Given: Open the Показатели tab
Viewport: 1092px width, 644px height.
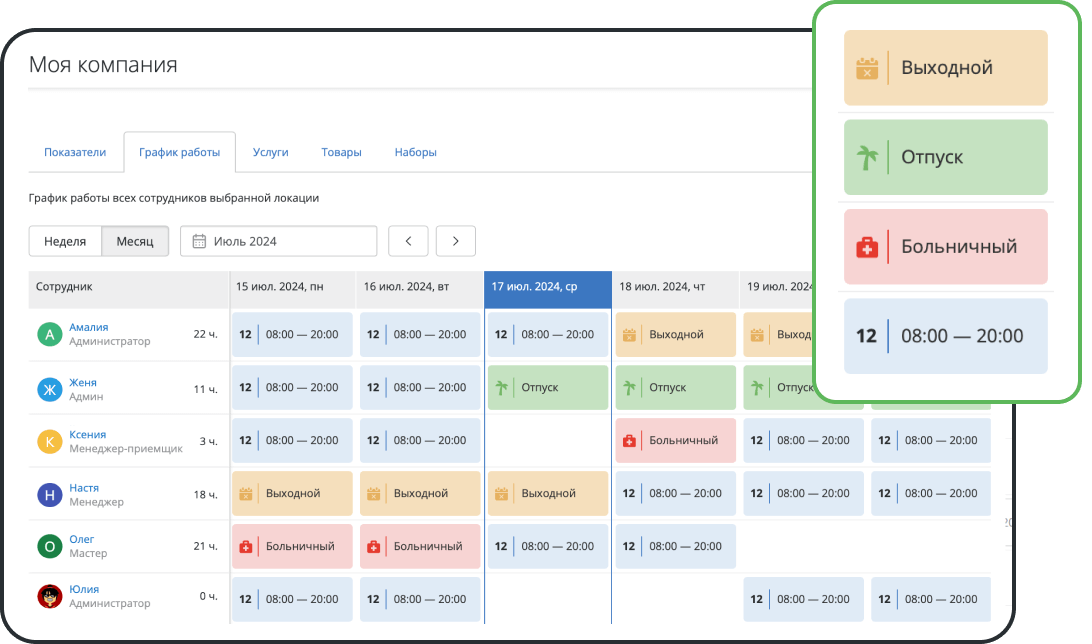Looking at the screenshot, I should (x=75, y=152).
